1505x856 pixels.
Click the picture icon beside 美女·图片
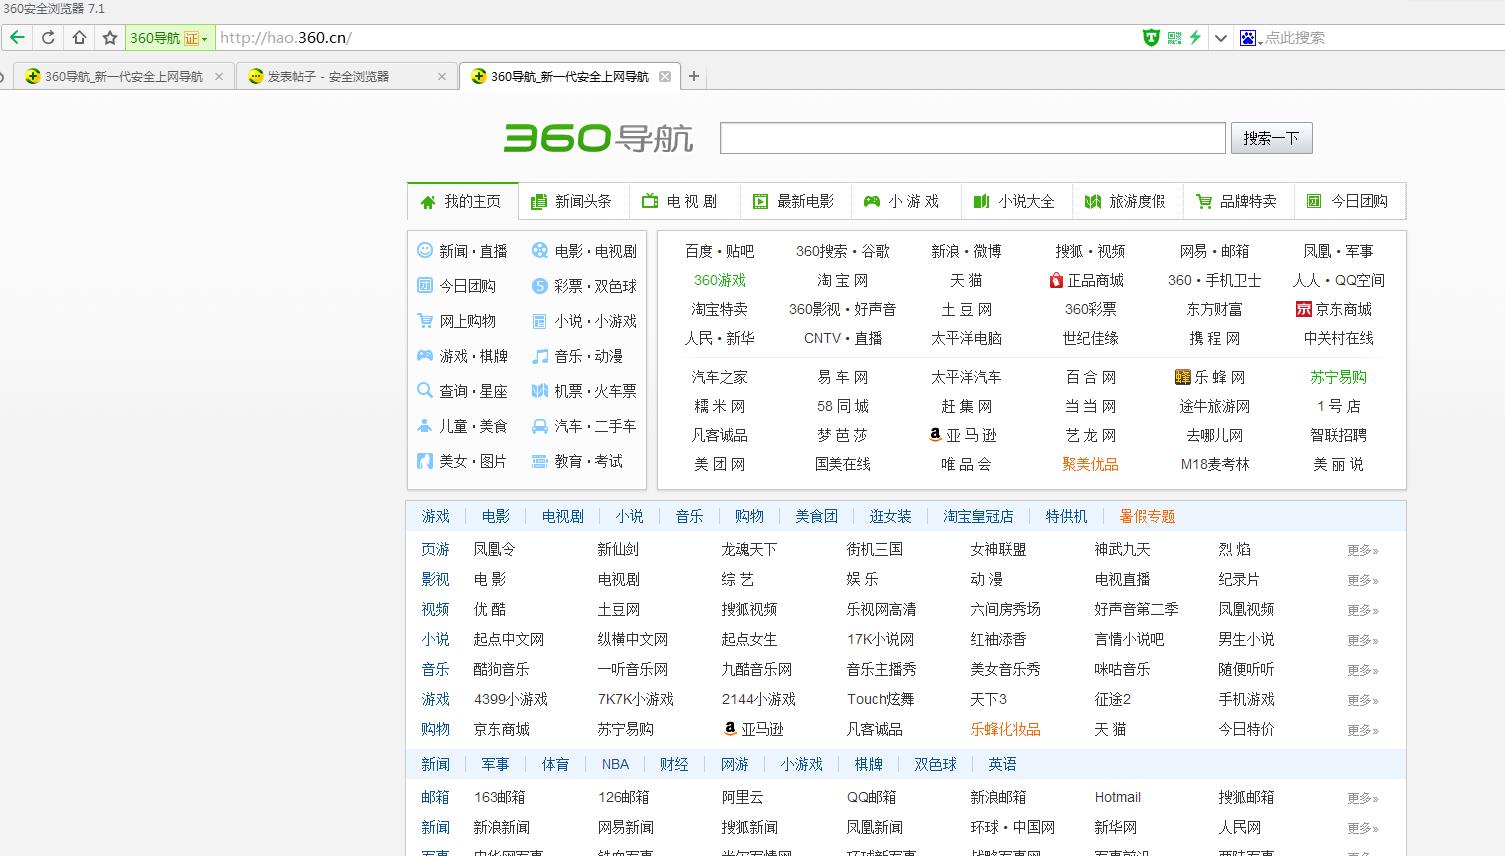(425, 461)
